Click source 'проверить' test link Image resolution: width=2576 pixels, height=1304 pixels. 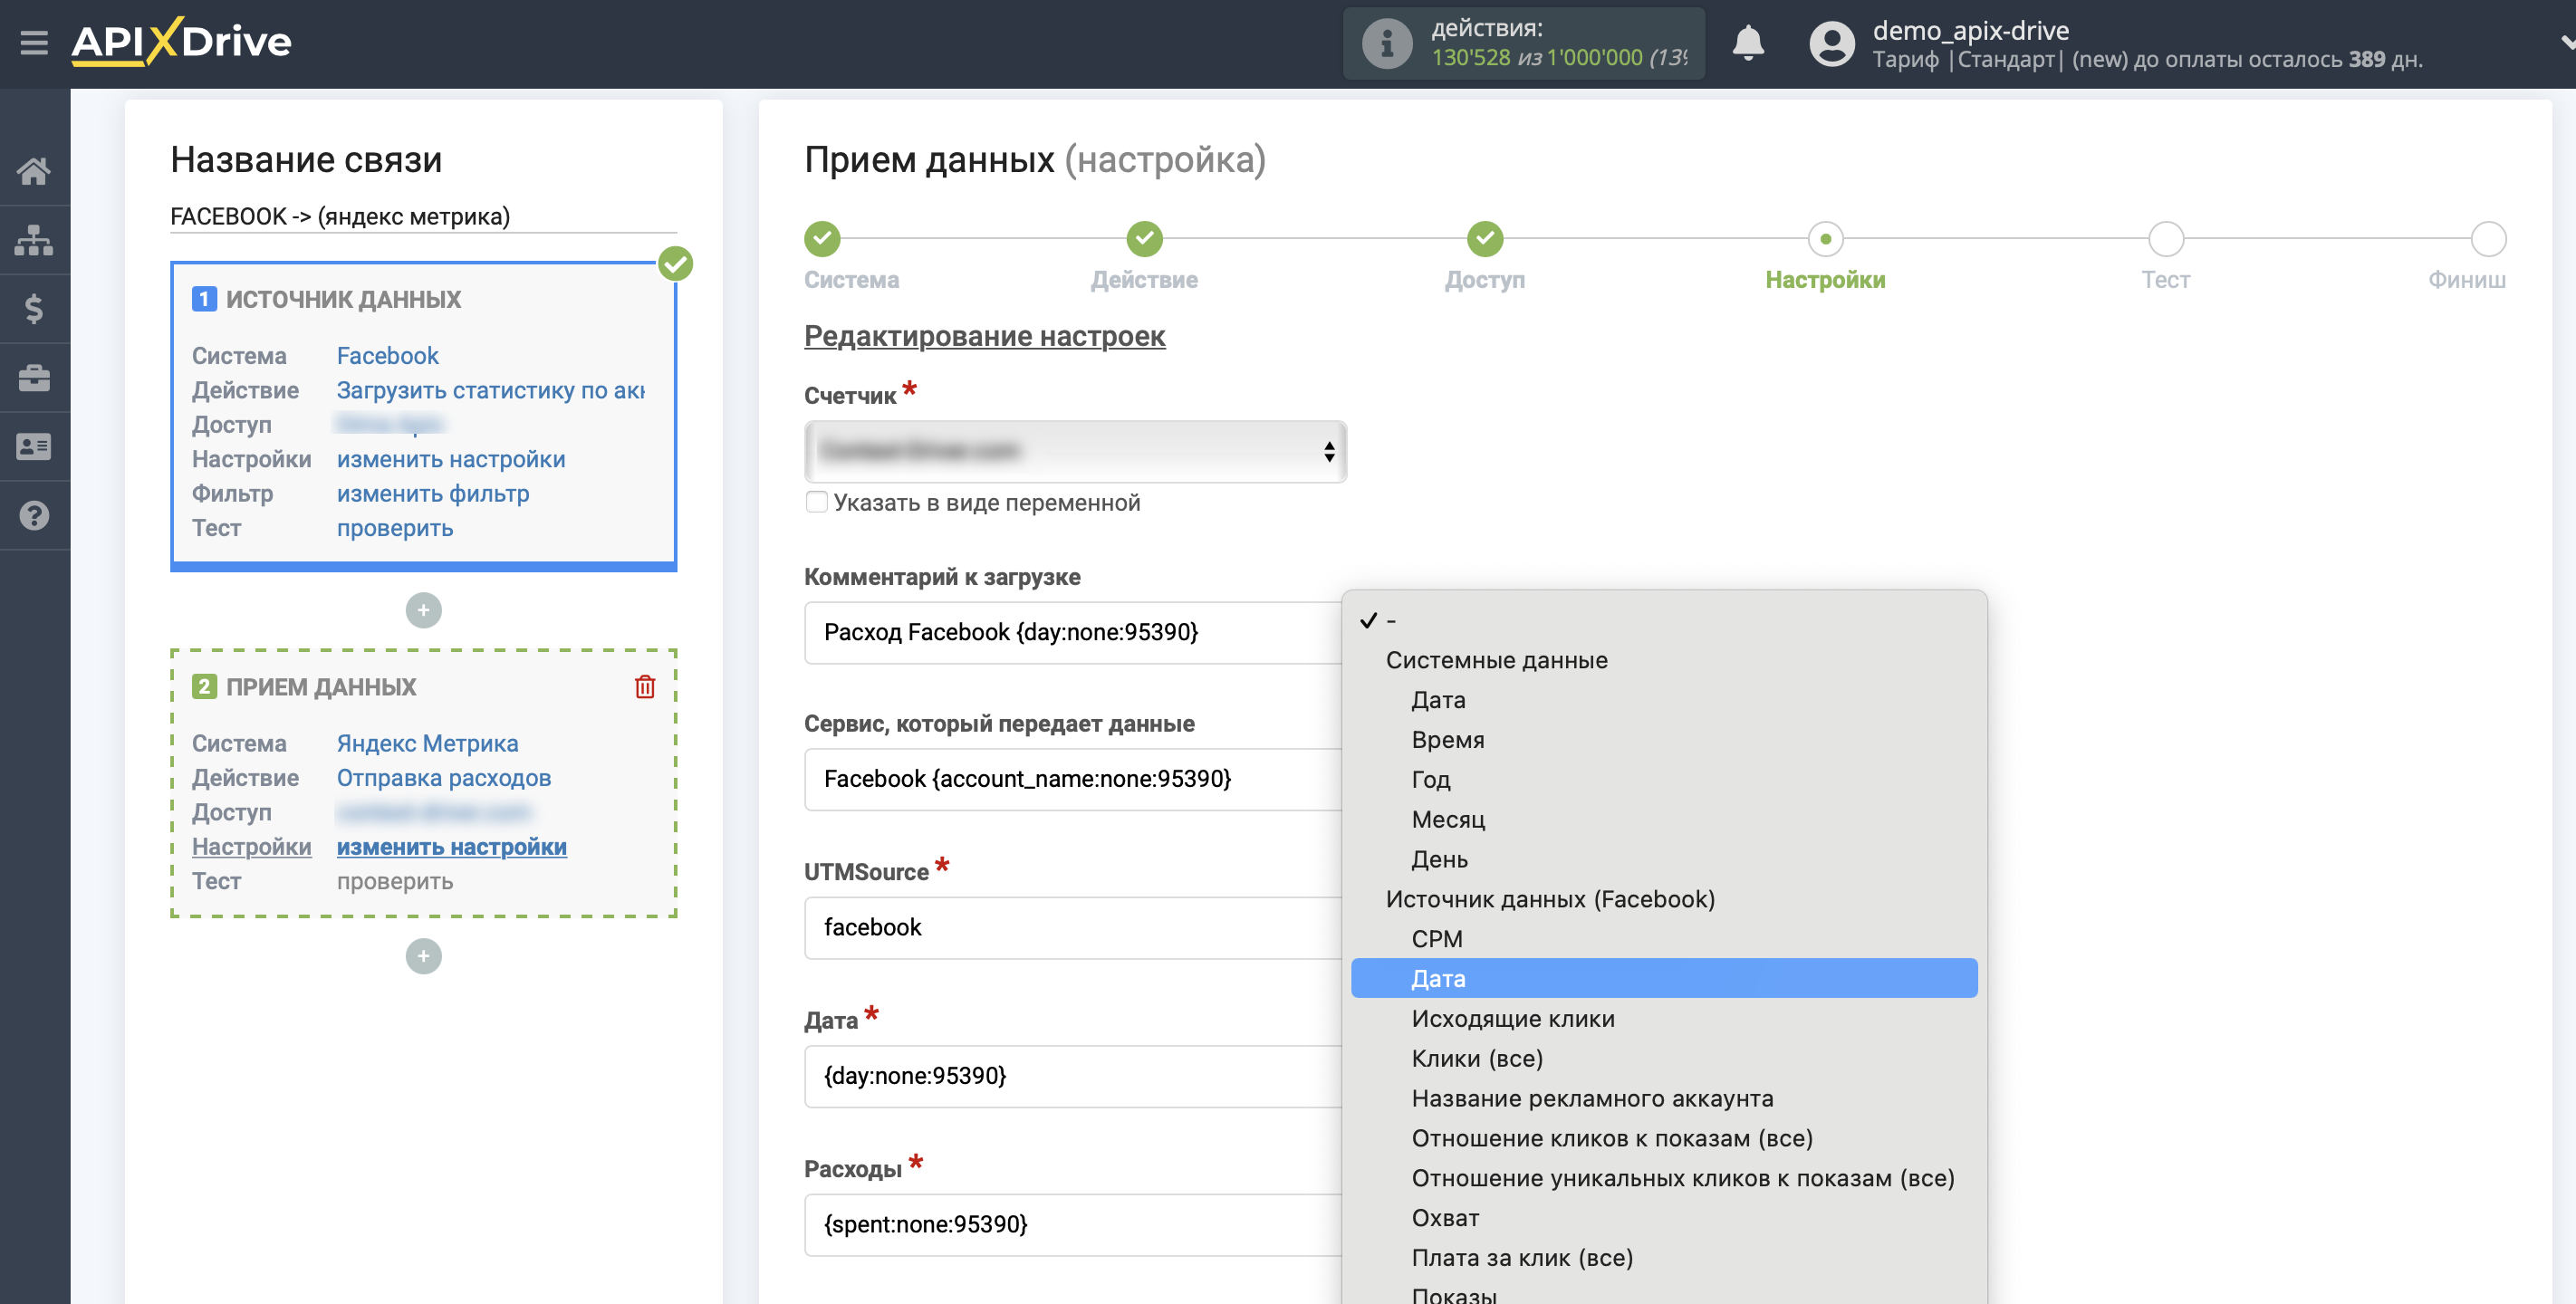(395, 528)
